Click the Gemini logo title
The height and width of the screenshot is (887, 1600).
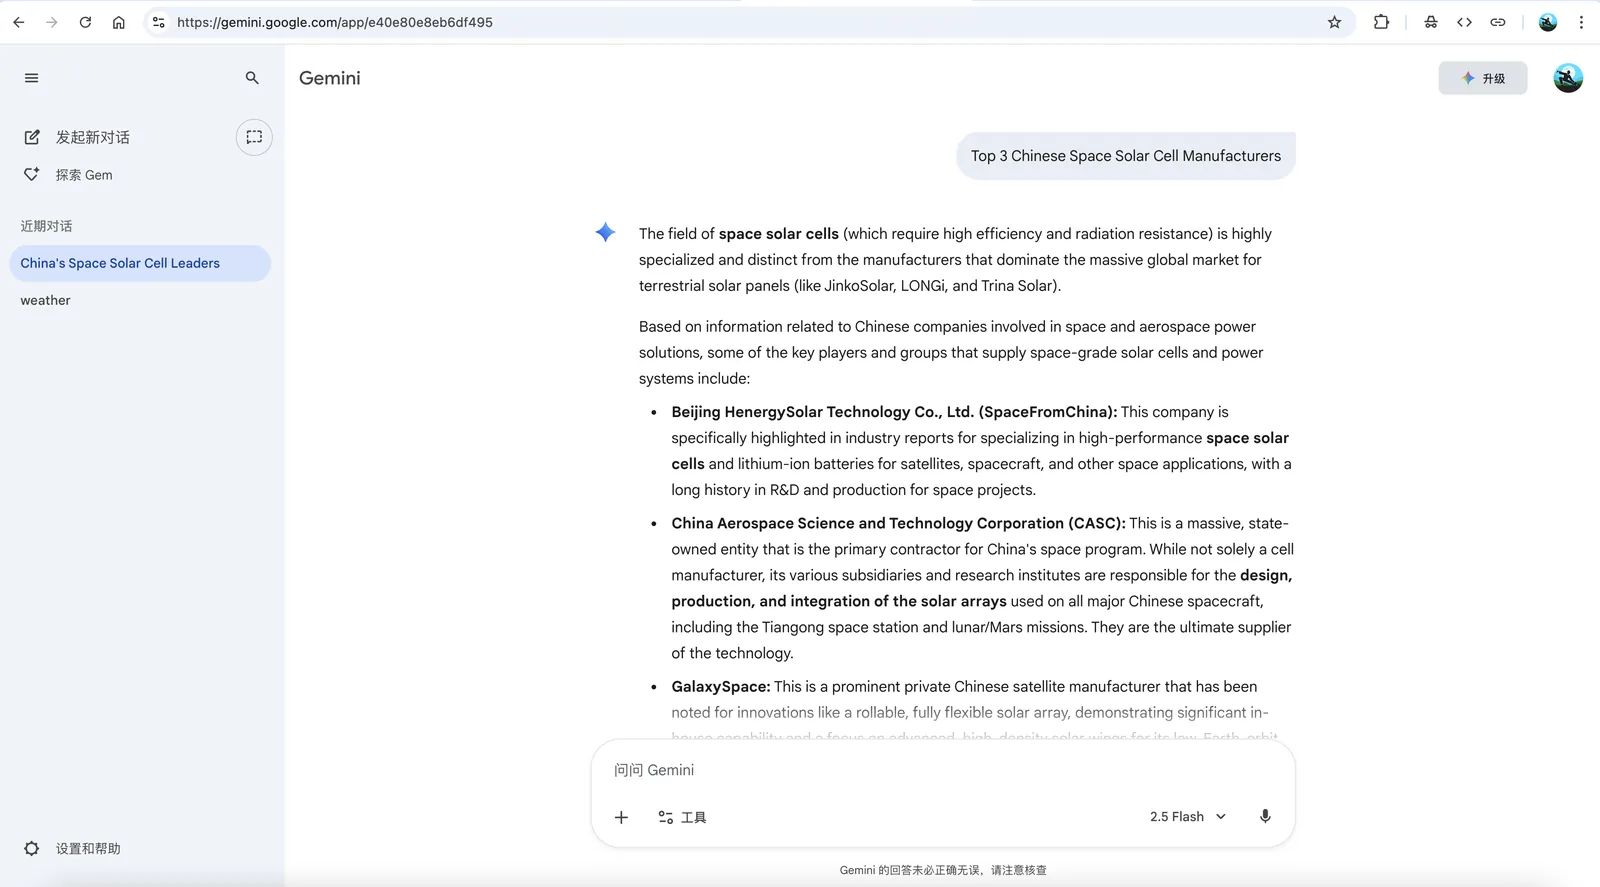[330, 78]
